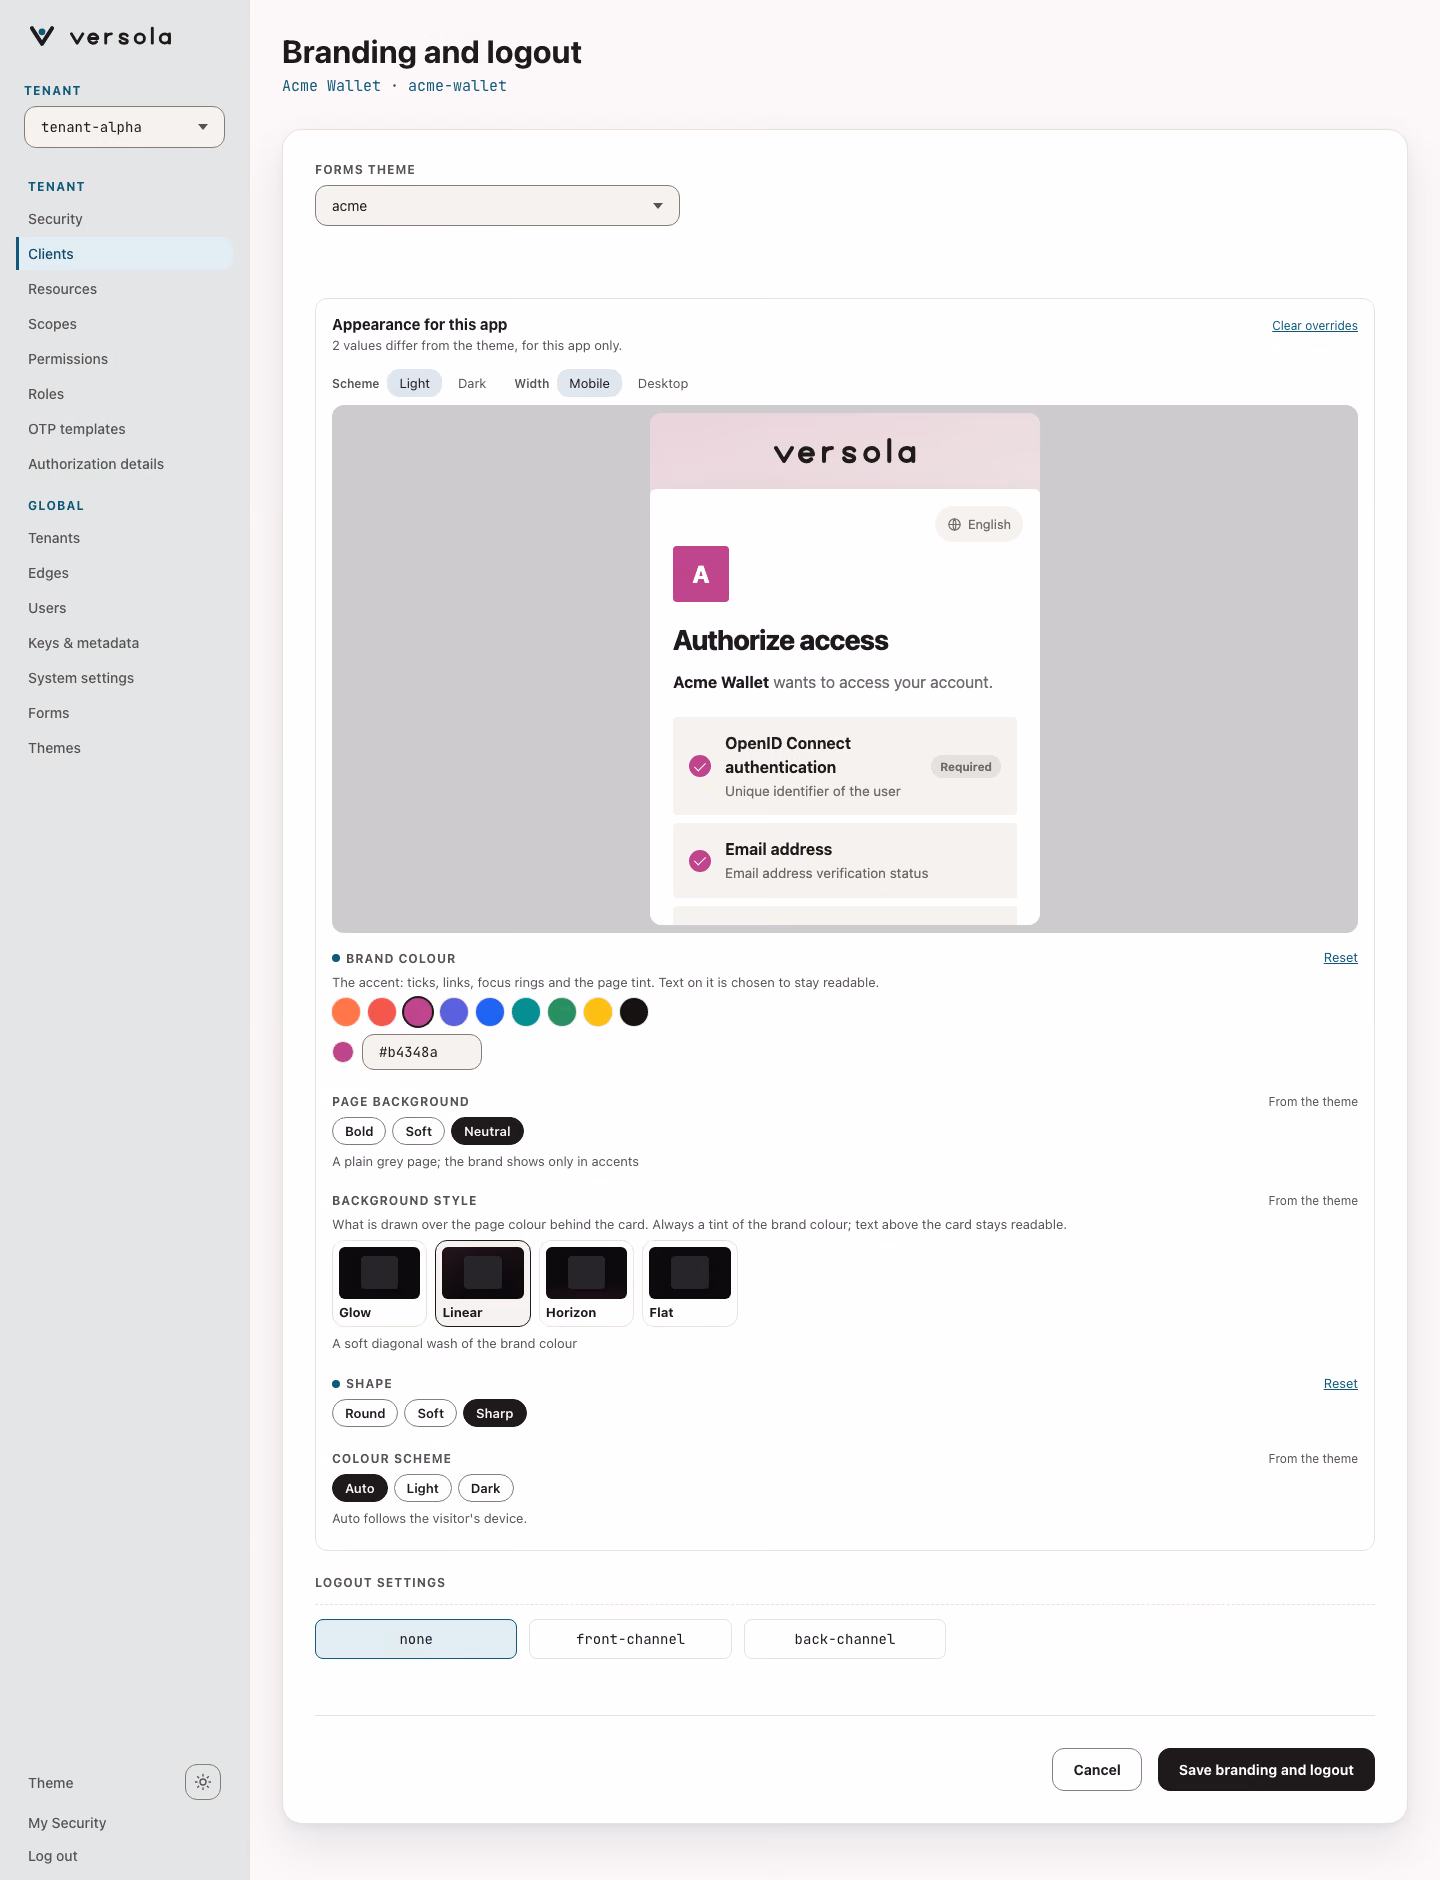Open the Forms theme acme dropdown
This screenshot has height=1880, width=1440.
(x=497, y=206)
